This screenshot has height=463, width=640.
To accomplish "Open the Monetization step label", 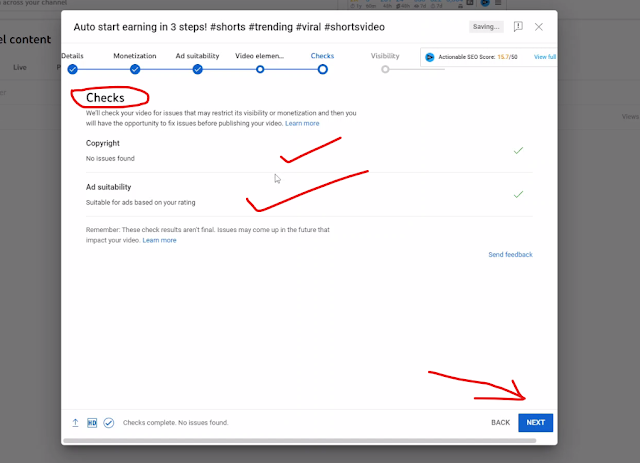I will (x=135, y=56).
